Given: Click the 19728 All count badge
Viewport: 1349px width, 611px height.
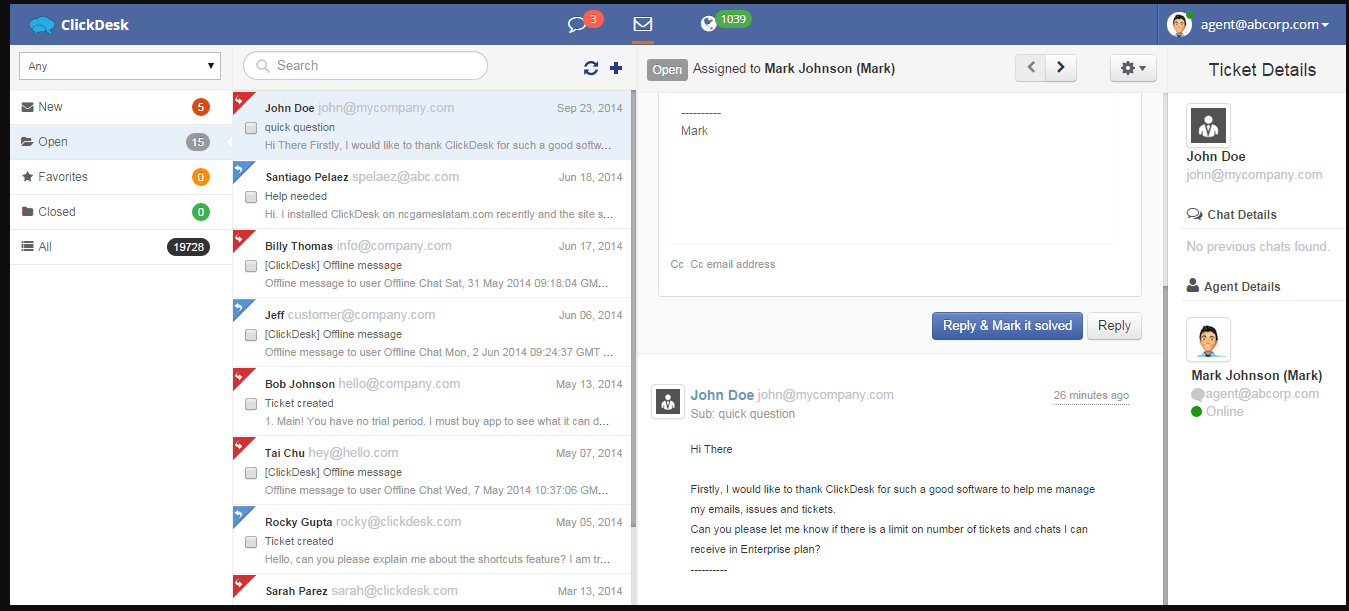Looking at the screenshot, I should (x=188, y=247).
